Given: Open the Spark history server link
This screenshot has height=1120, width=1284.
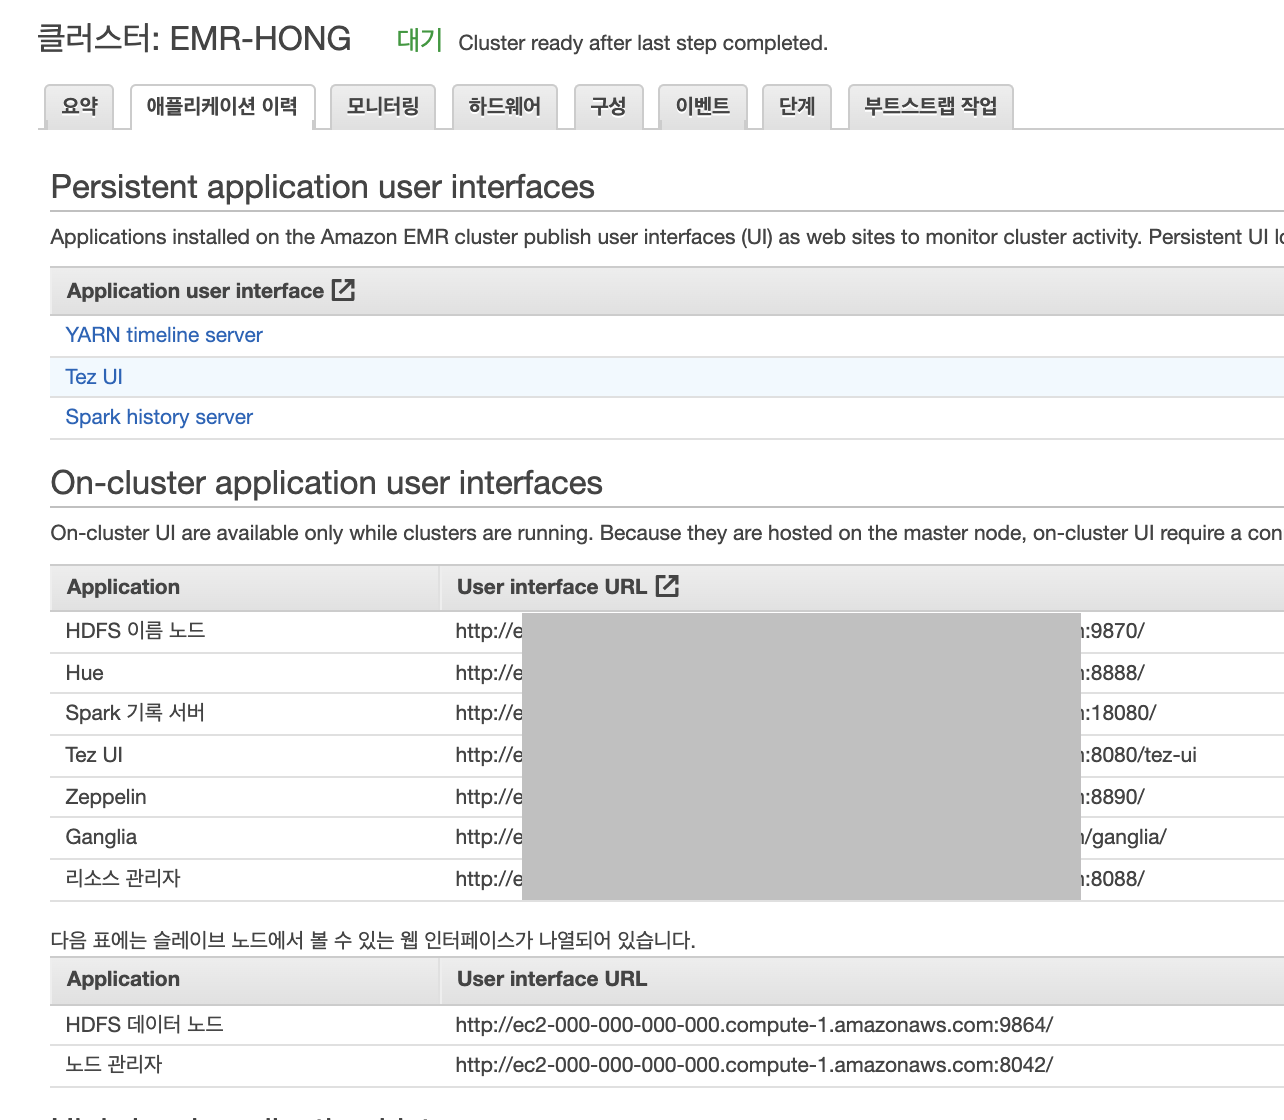Looking at the screenshot, I should pos(159,417).
